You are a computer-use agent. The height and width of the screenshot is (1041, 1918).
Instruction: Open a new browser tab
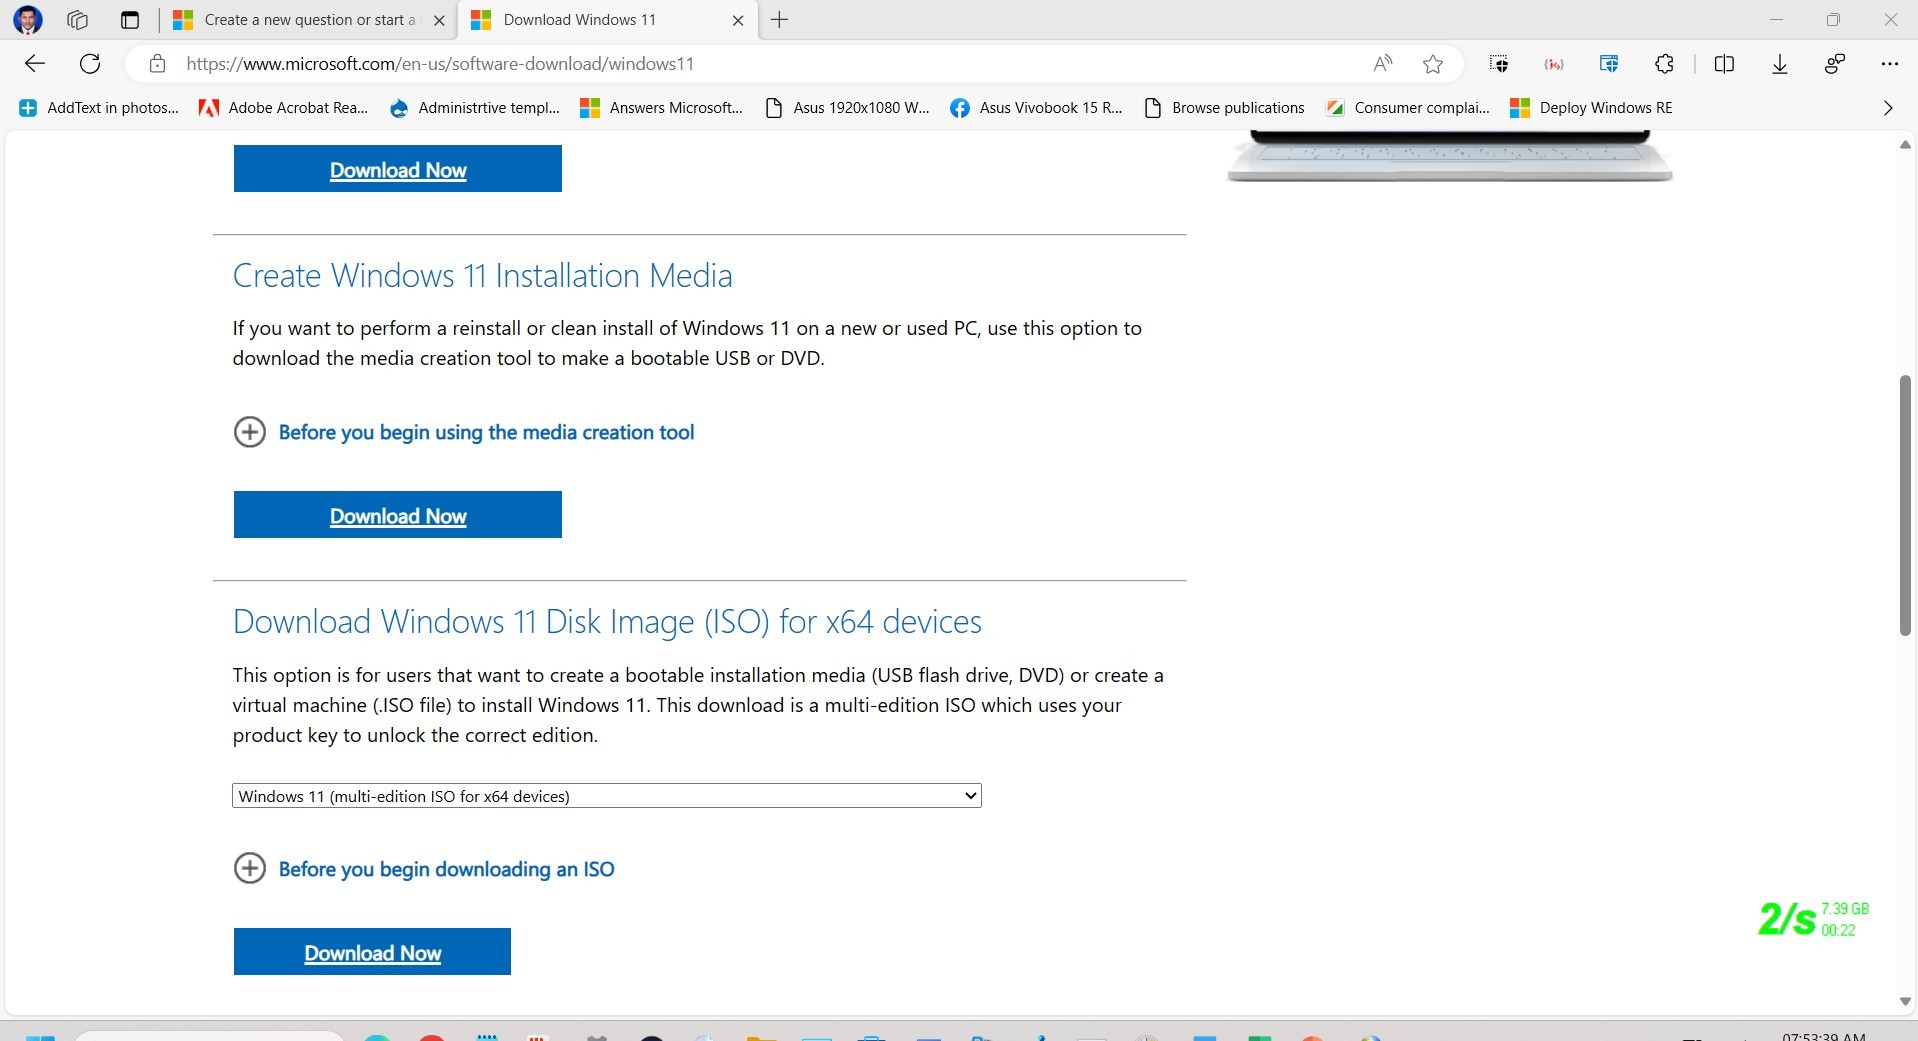coord(780,20)
